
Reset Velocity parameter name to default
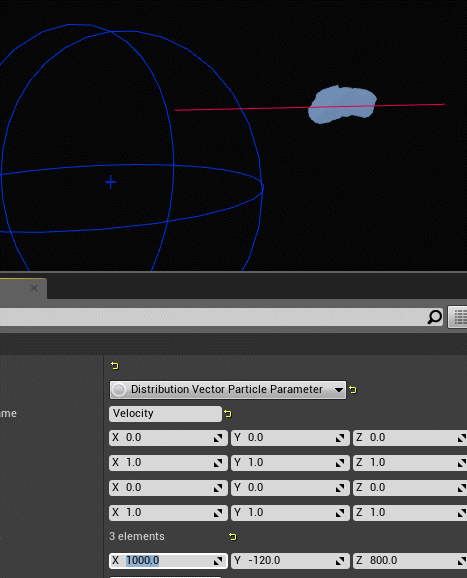228,414
